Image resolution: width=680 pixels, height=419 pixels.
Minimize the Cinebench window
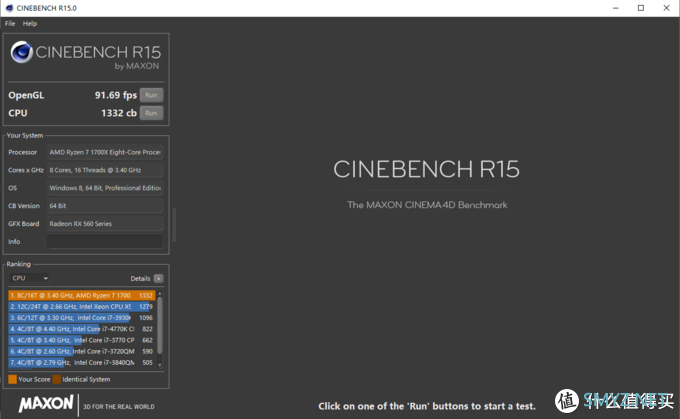[615, 8]
